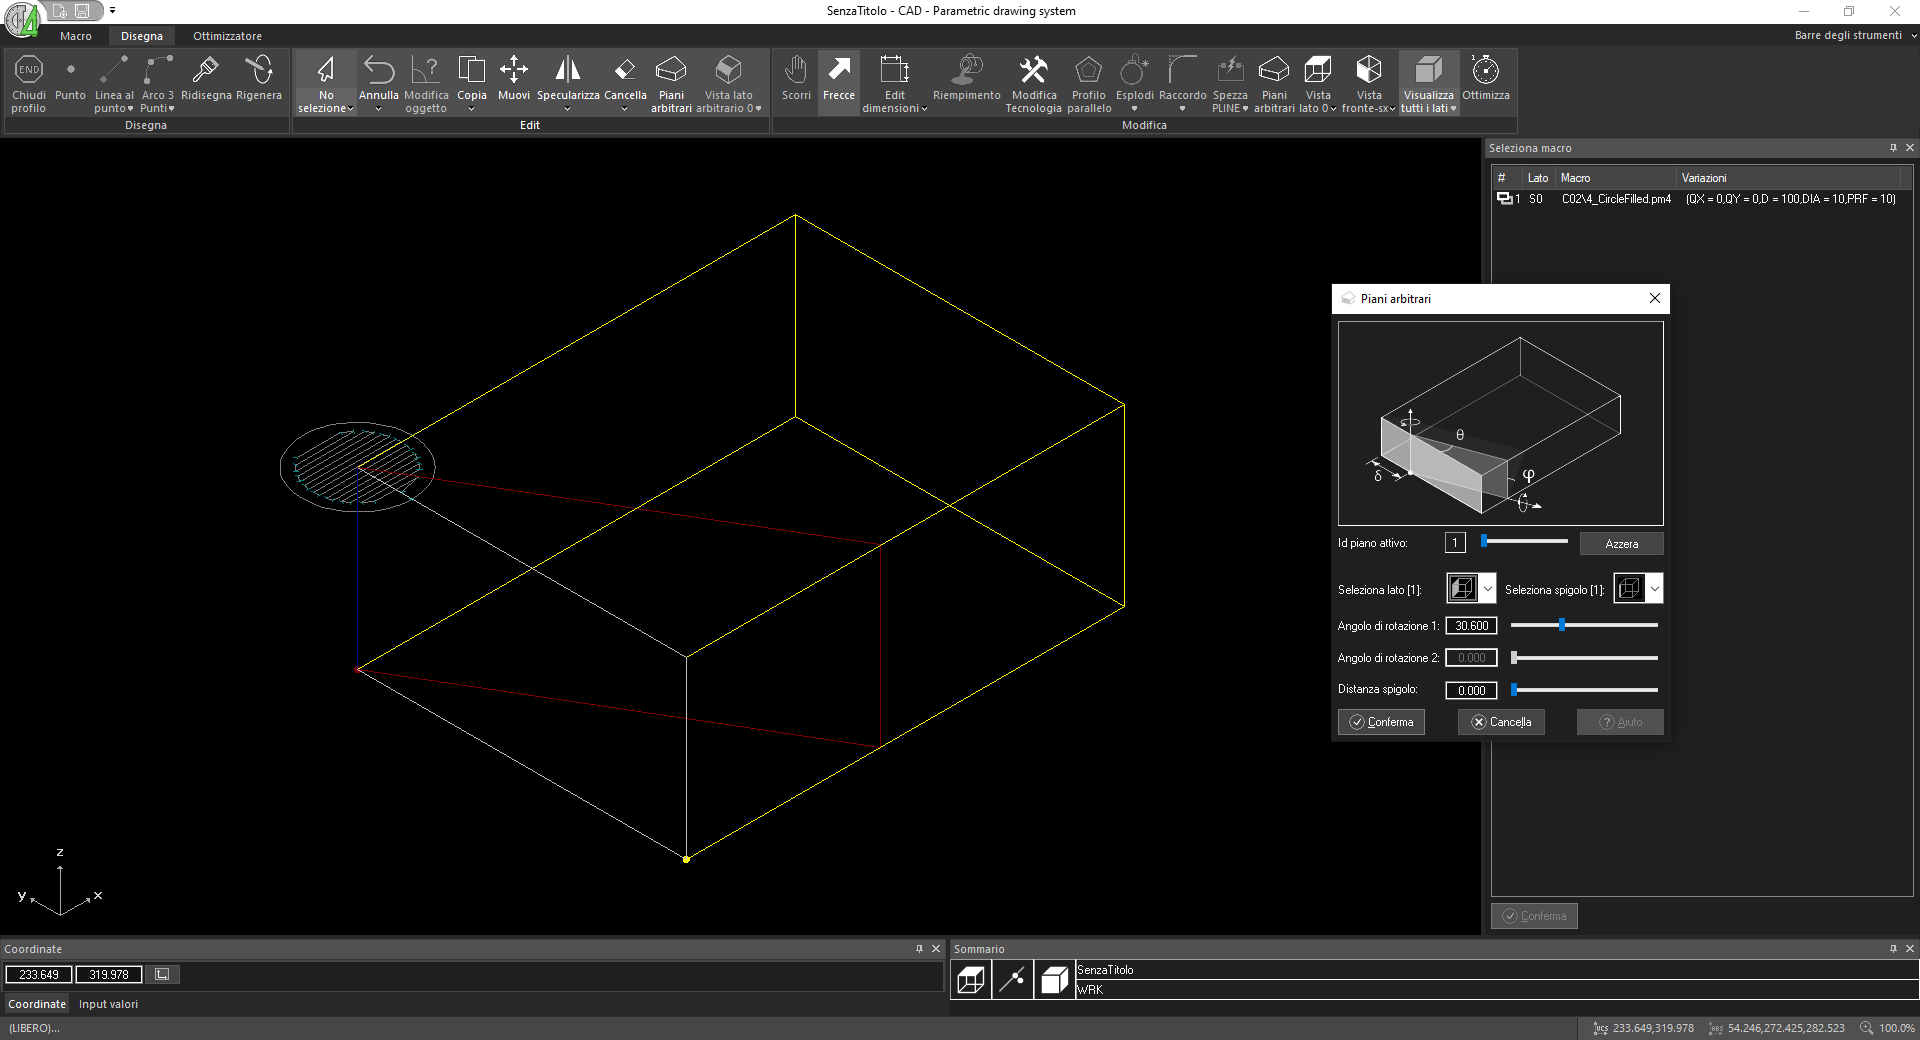Click the Ottimizza tool icon
1920x1040 pixels.
[1486, 70]
